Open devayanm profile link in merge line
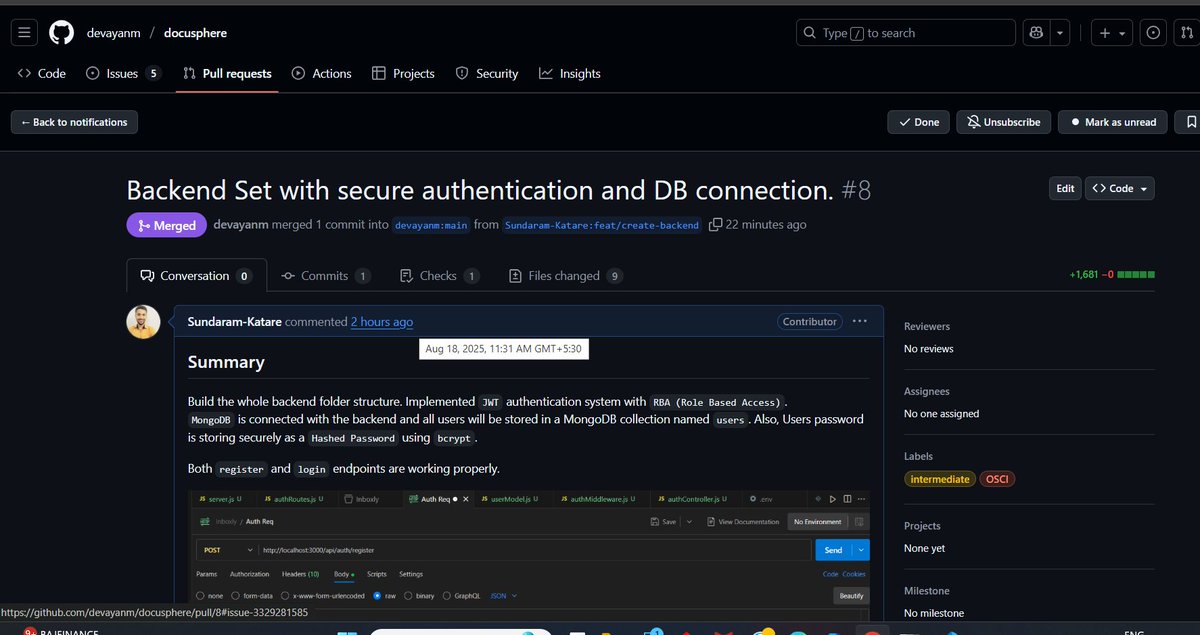1200x635 pixels. (x=241, y=225)
